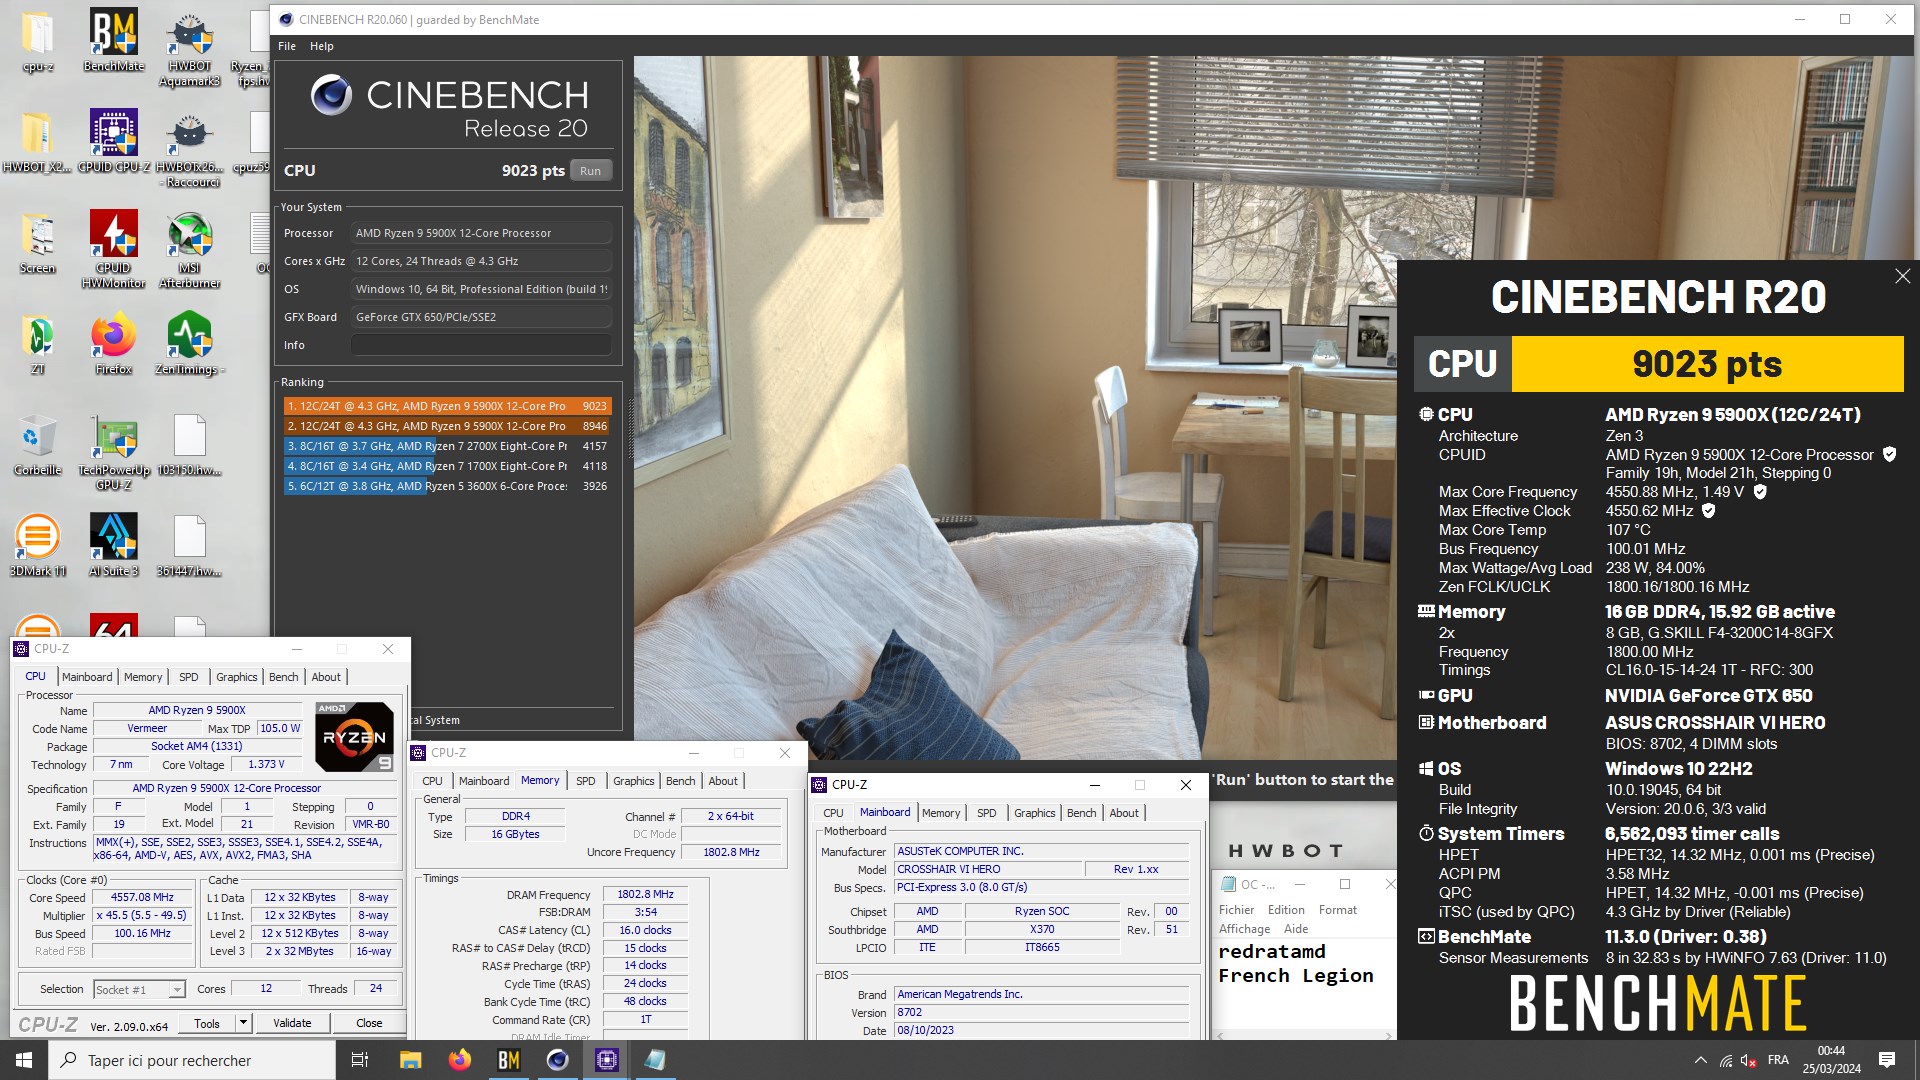Click the Close button in CPU-Z
This screenshot has width=1920, height=1080.
coord(369,1023)
